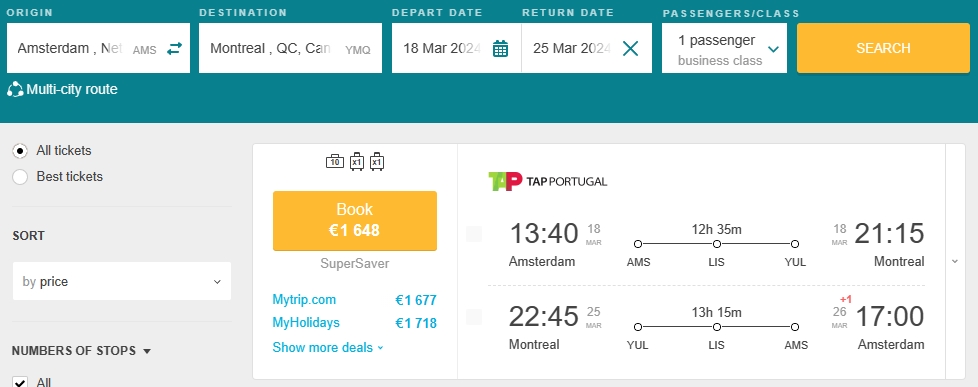Open the sort by price dropdown
This screenshot has height=387, width=978.
coord(122,282)
